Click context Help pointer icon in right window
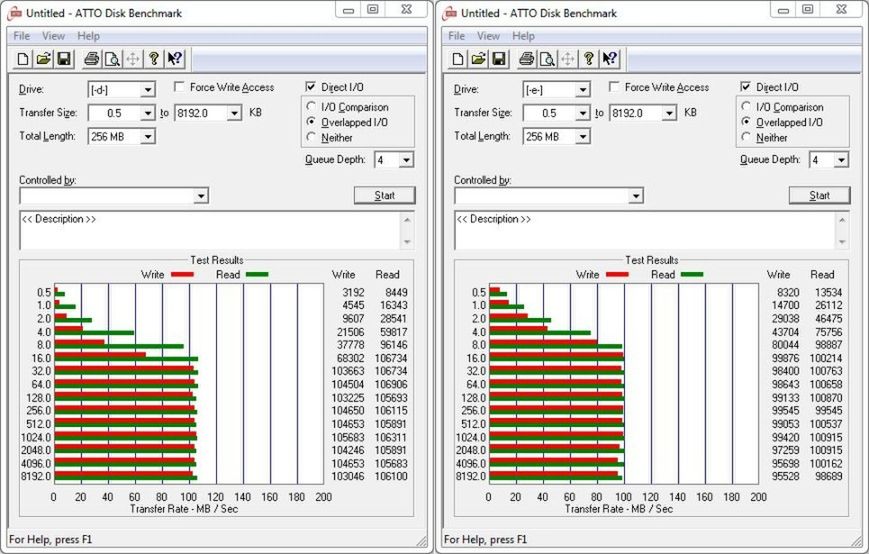Screen dimensions: 869x554 tap(610, 59)
